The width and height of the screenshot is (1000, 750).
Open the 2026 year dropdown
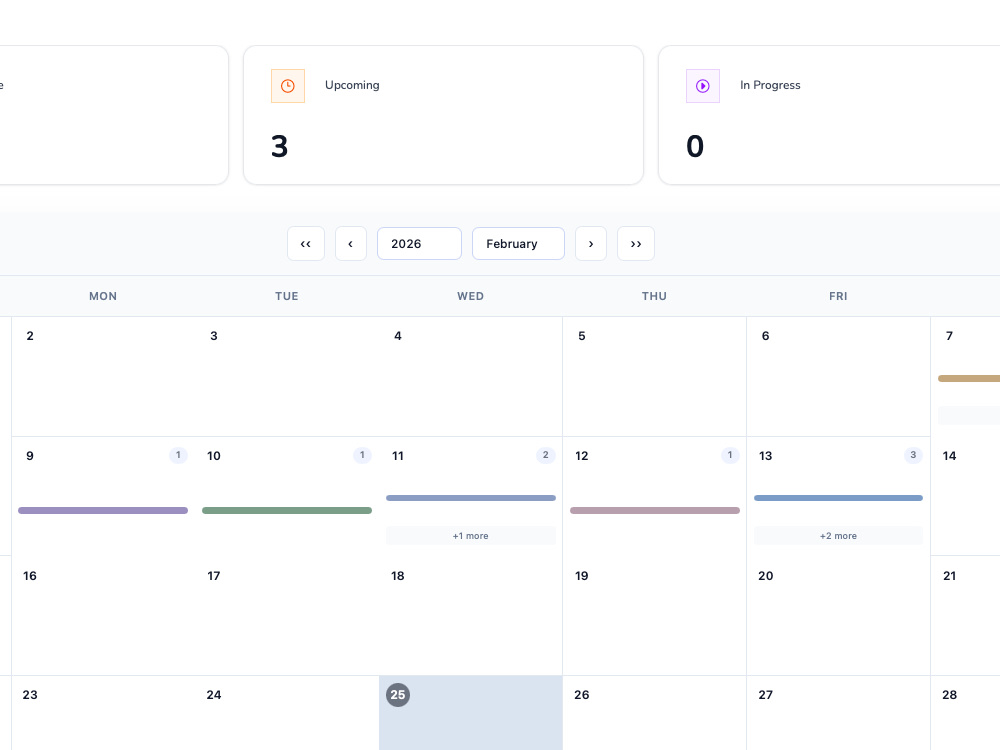(x=419, y=244)
